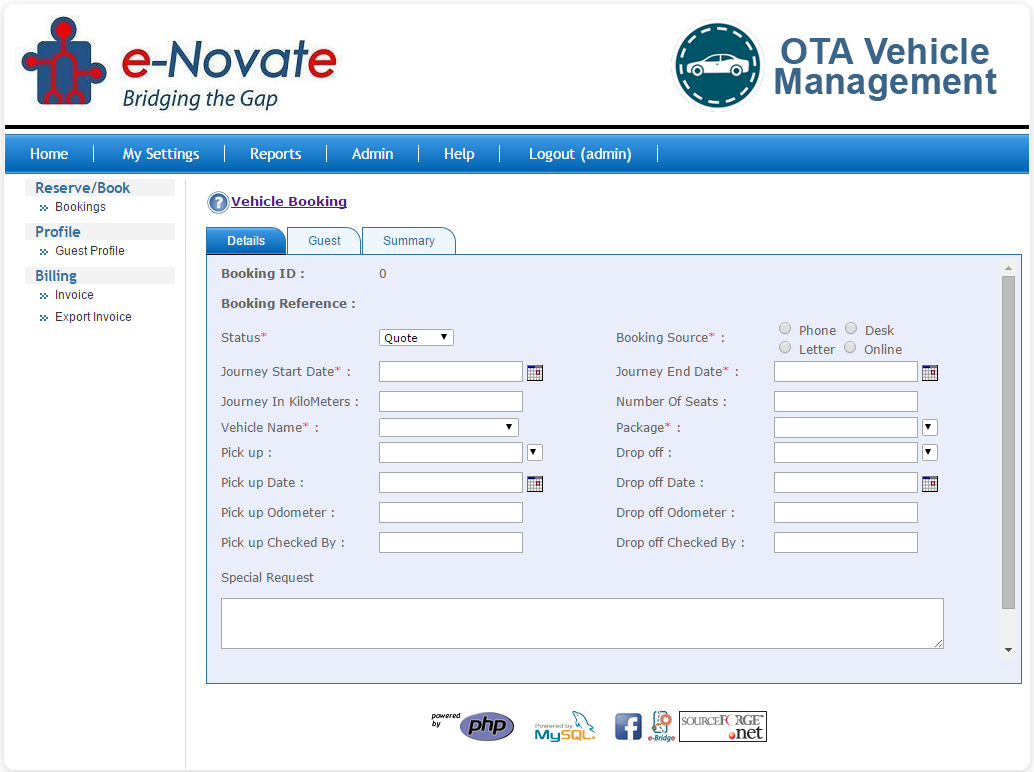The image size is (1034, 772).
Task: Click the MySQL logo in the footer
Action: point(563,726)
